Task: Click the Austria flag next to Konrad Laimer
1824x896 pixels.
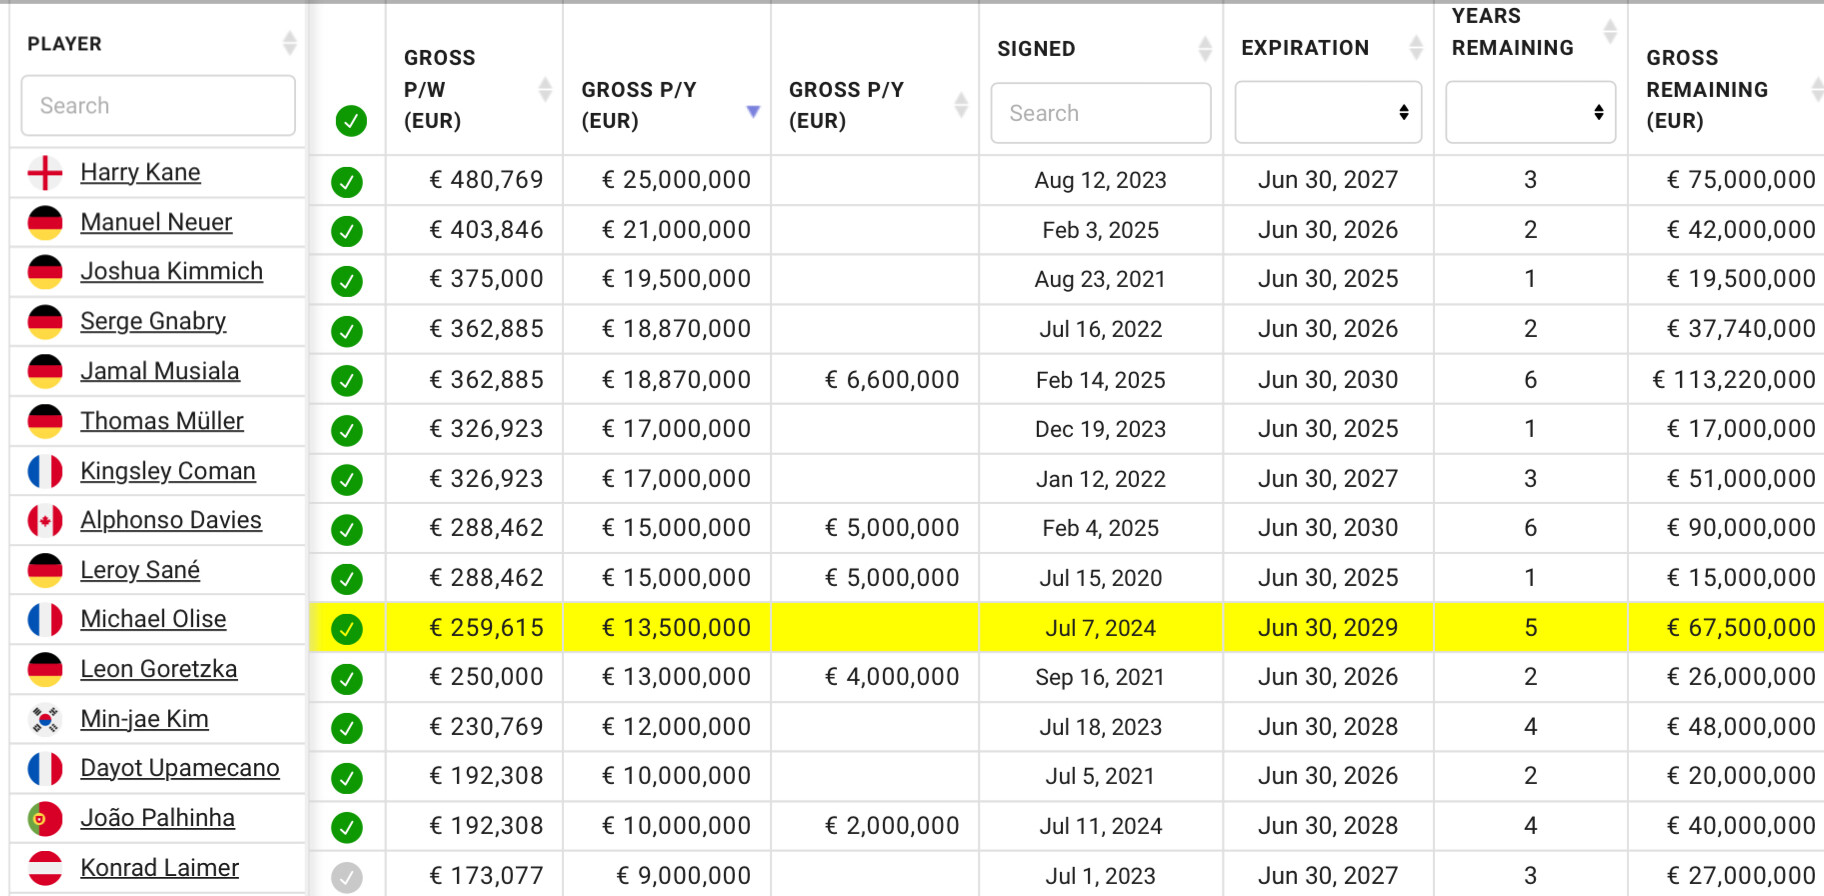Action: (45, 868)
